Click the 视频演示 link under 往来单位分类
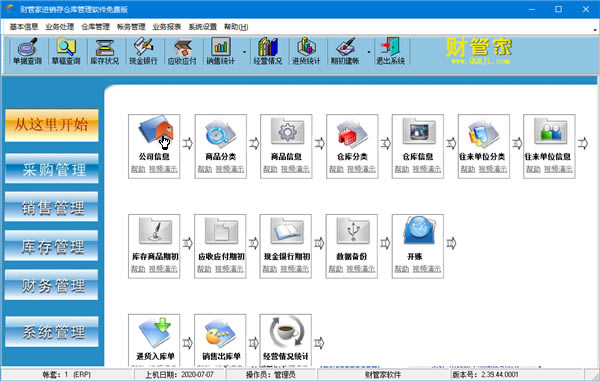The height and width of the screenshot is (381, 600). pyautogui.click(x=493, y=169)
